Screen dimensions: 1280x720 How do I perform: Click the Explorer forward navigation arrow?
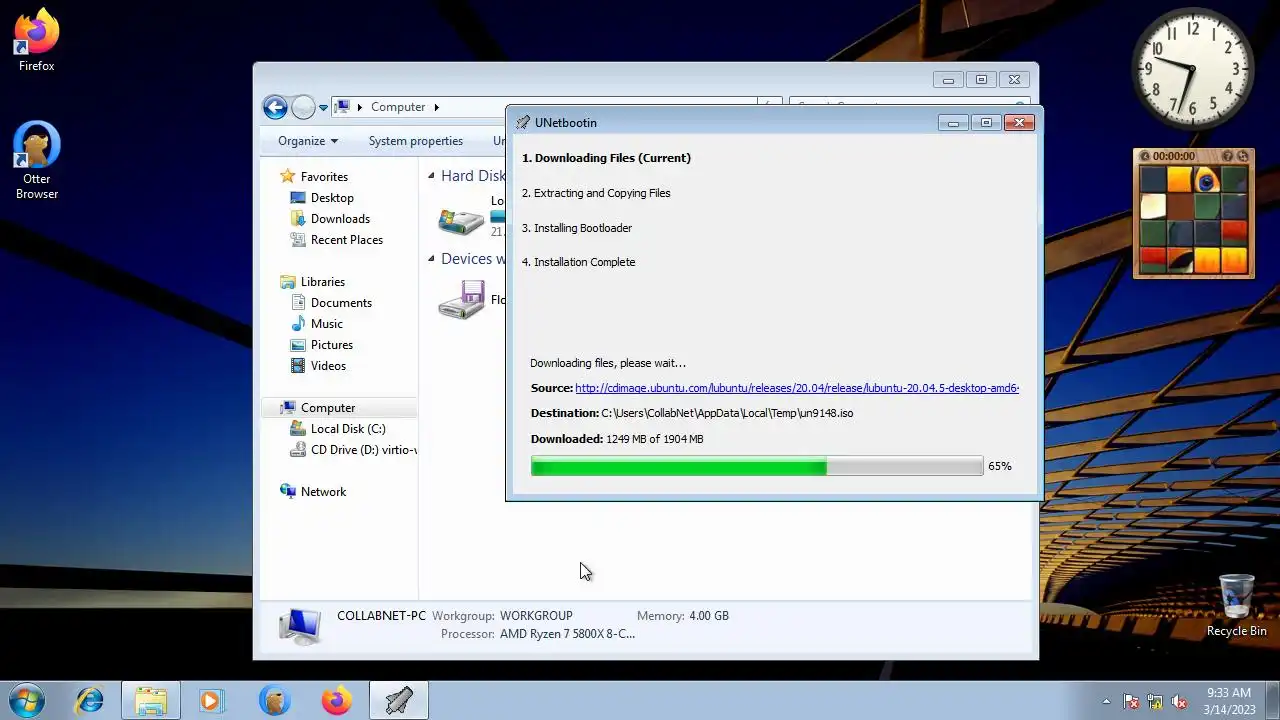click(303, 107)
